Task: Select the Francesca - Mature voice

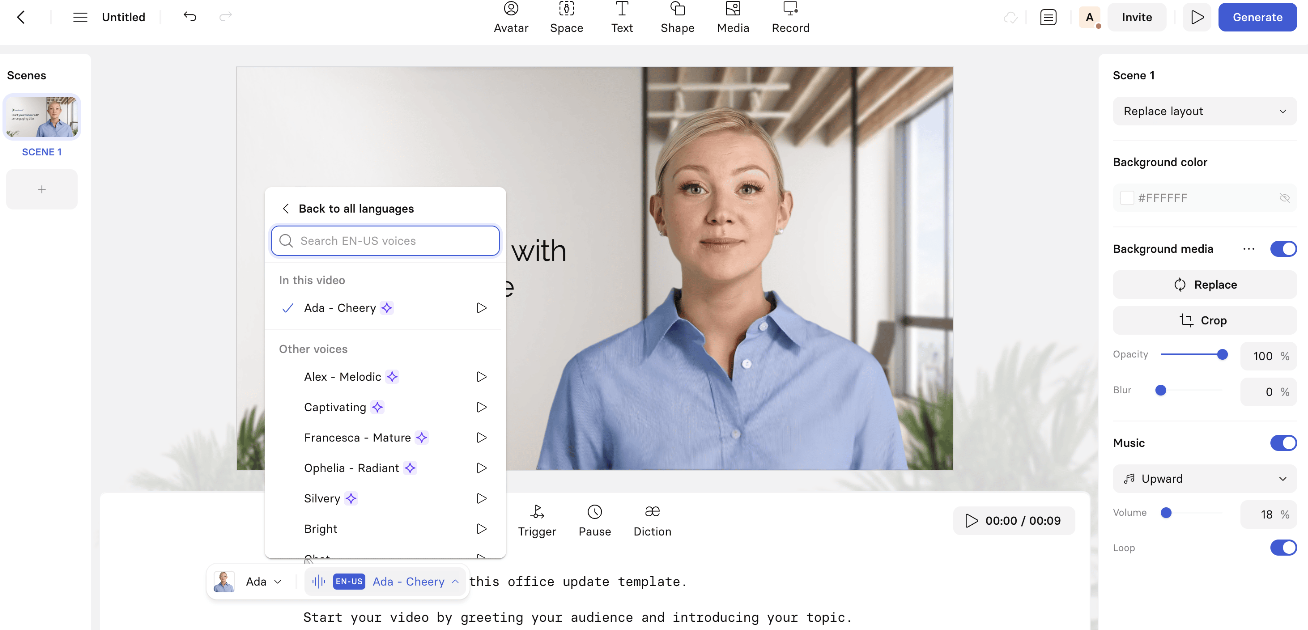Action: point(357,438)
